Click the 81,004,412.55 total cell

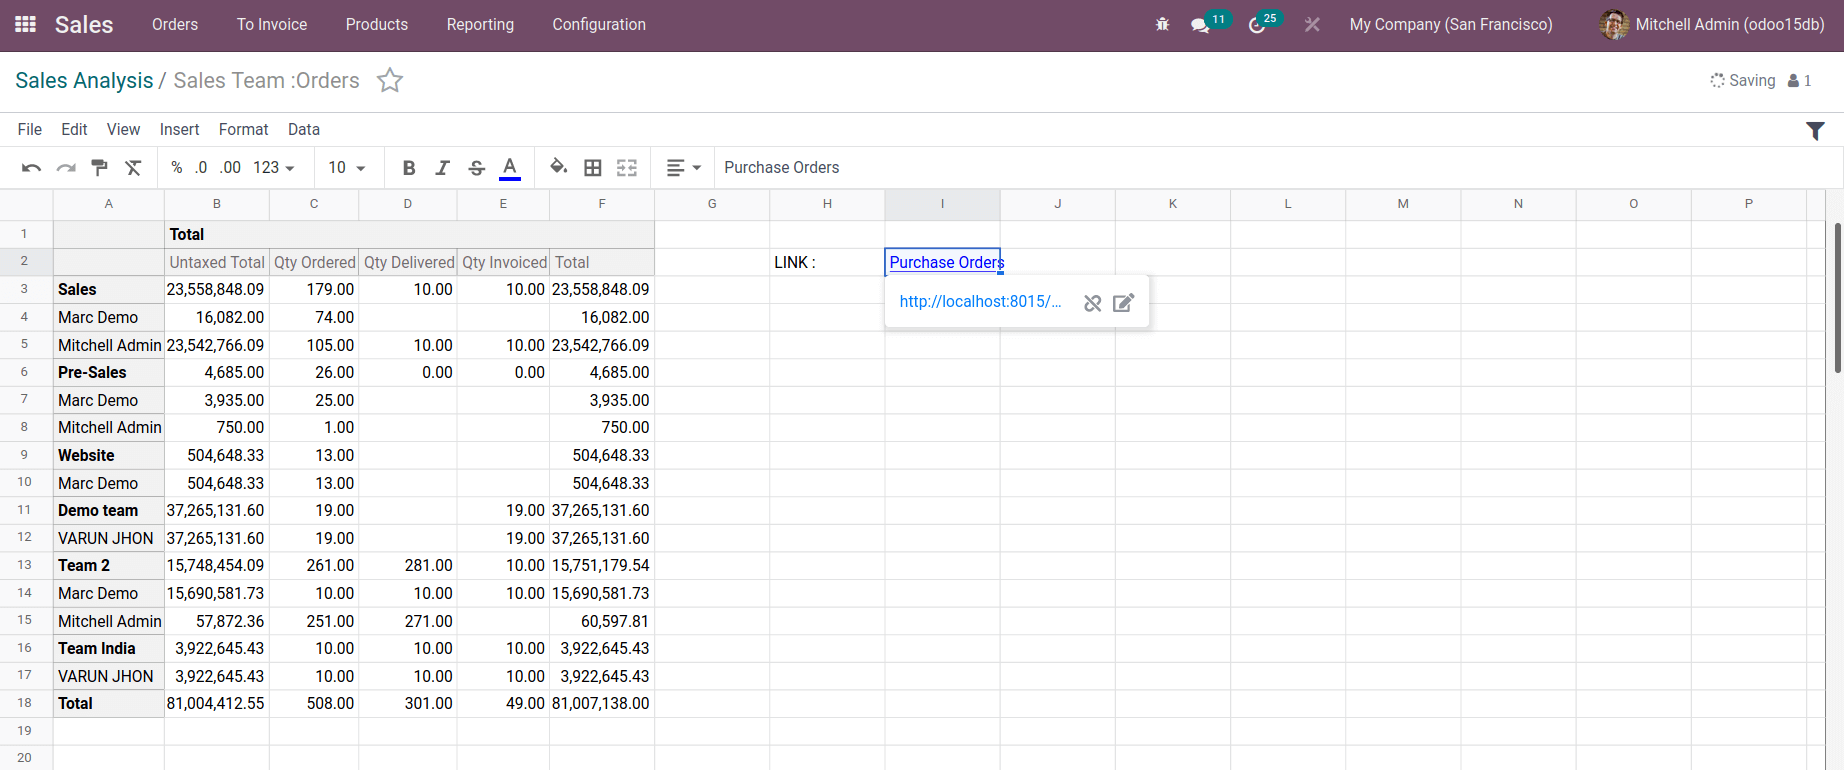(x=217, y=703)
